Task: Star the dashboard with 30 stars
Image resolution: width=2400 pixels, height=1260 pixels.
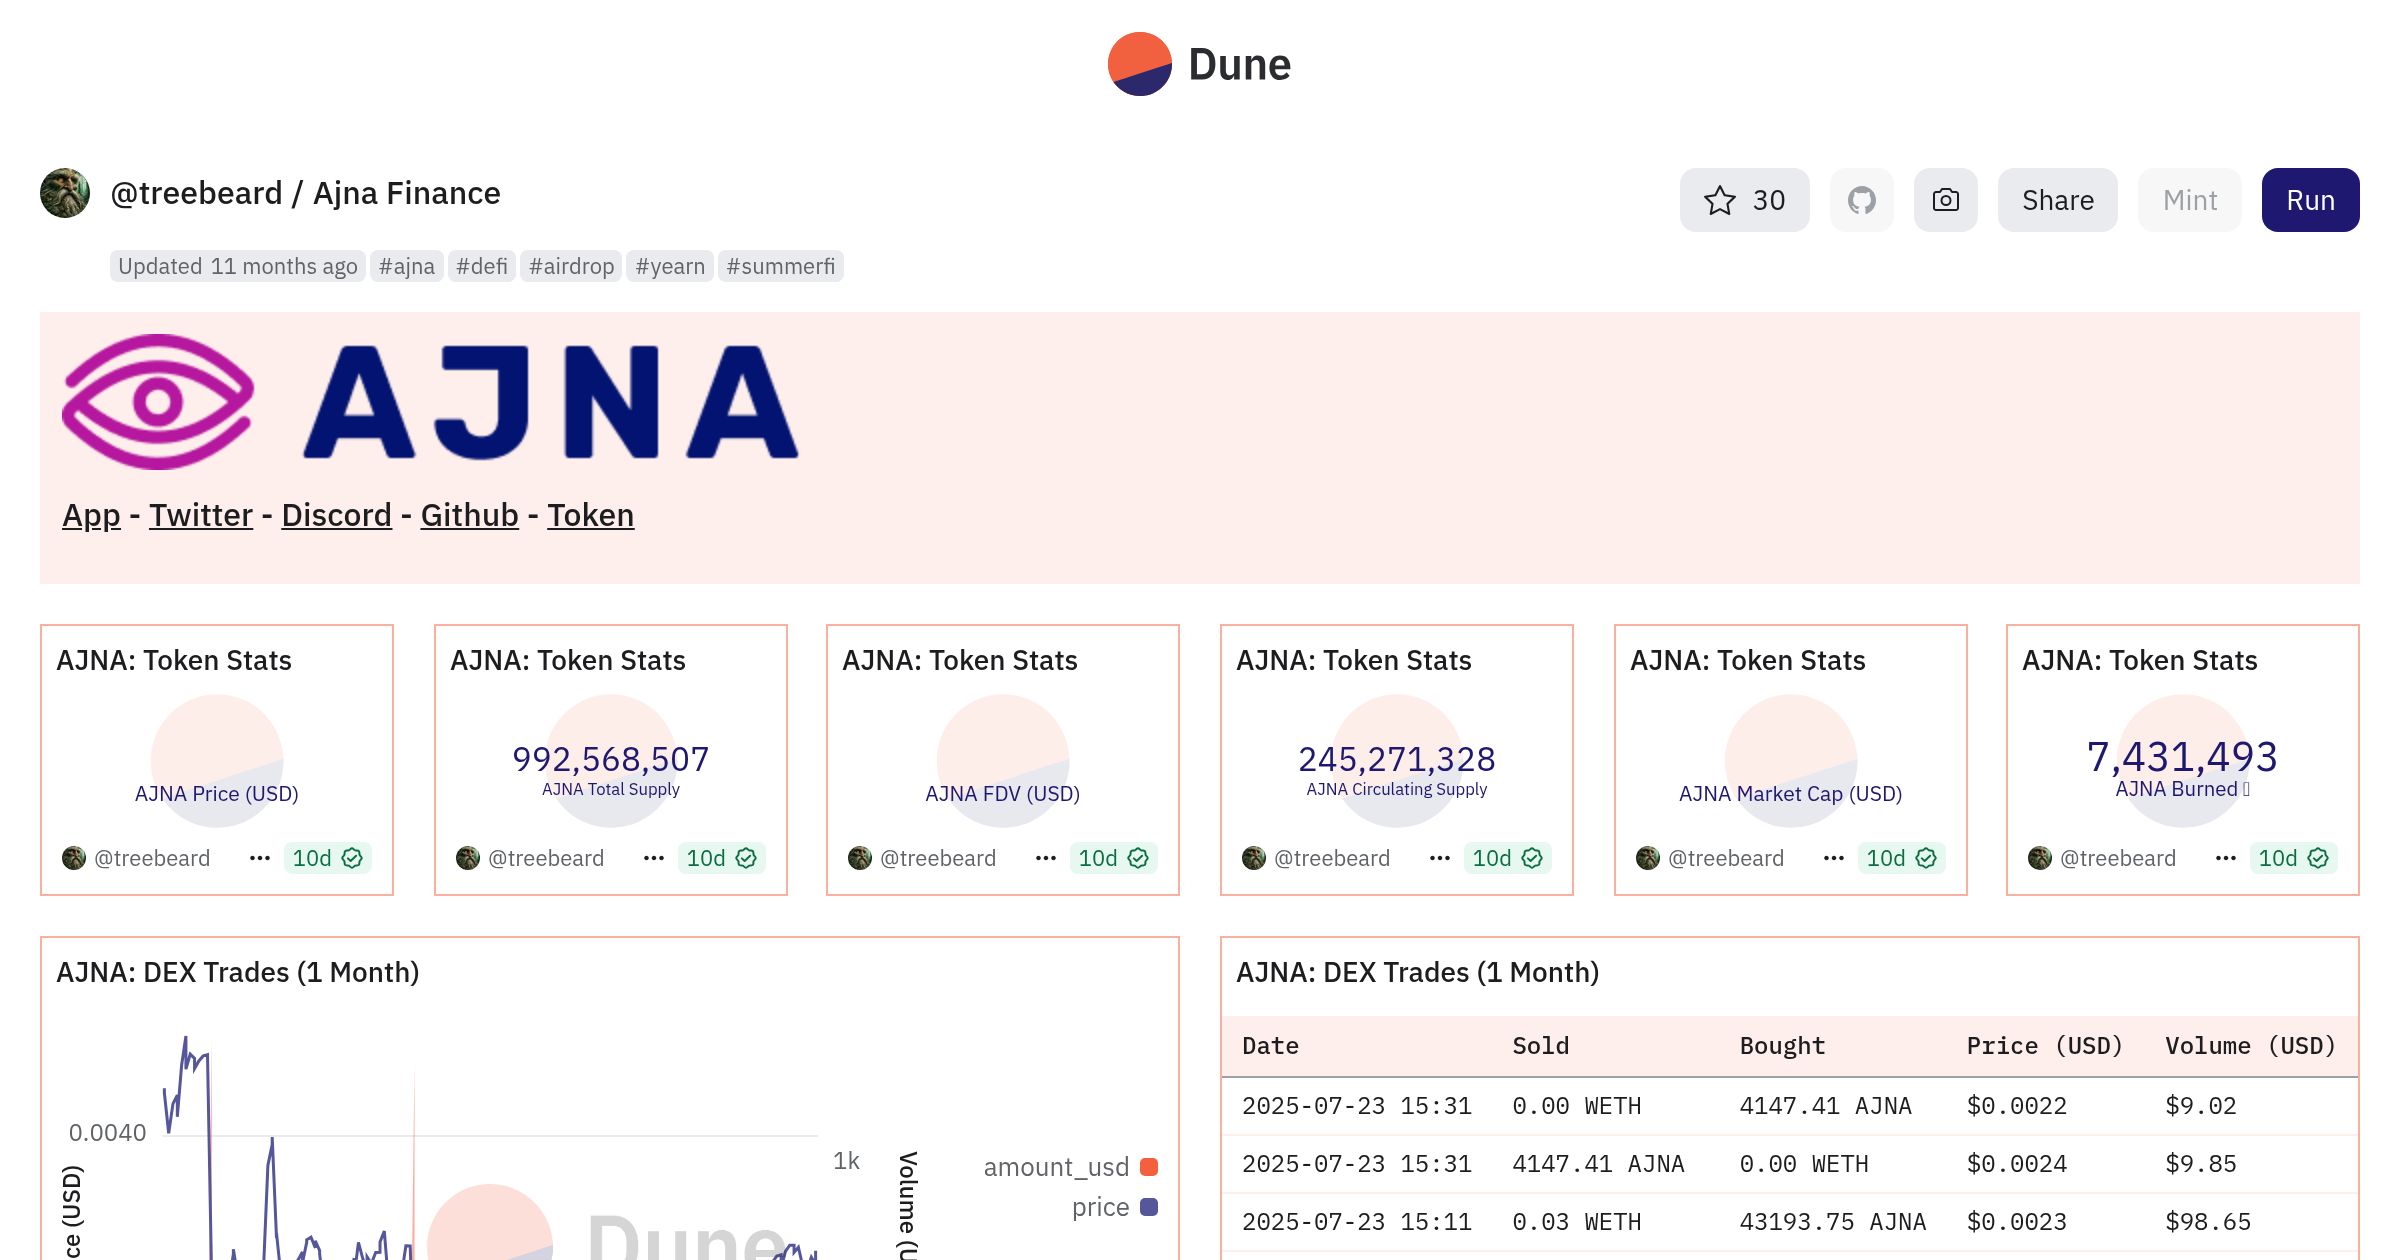Action: point(1745,200)
